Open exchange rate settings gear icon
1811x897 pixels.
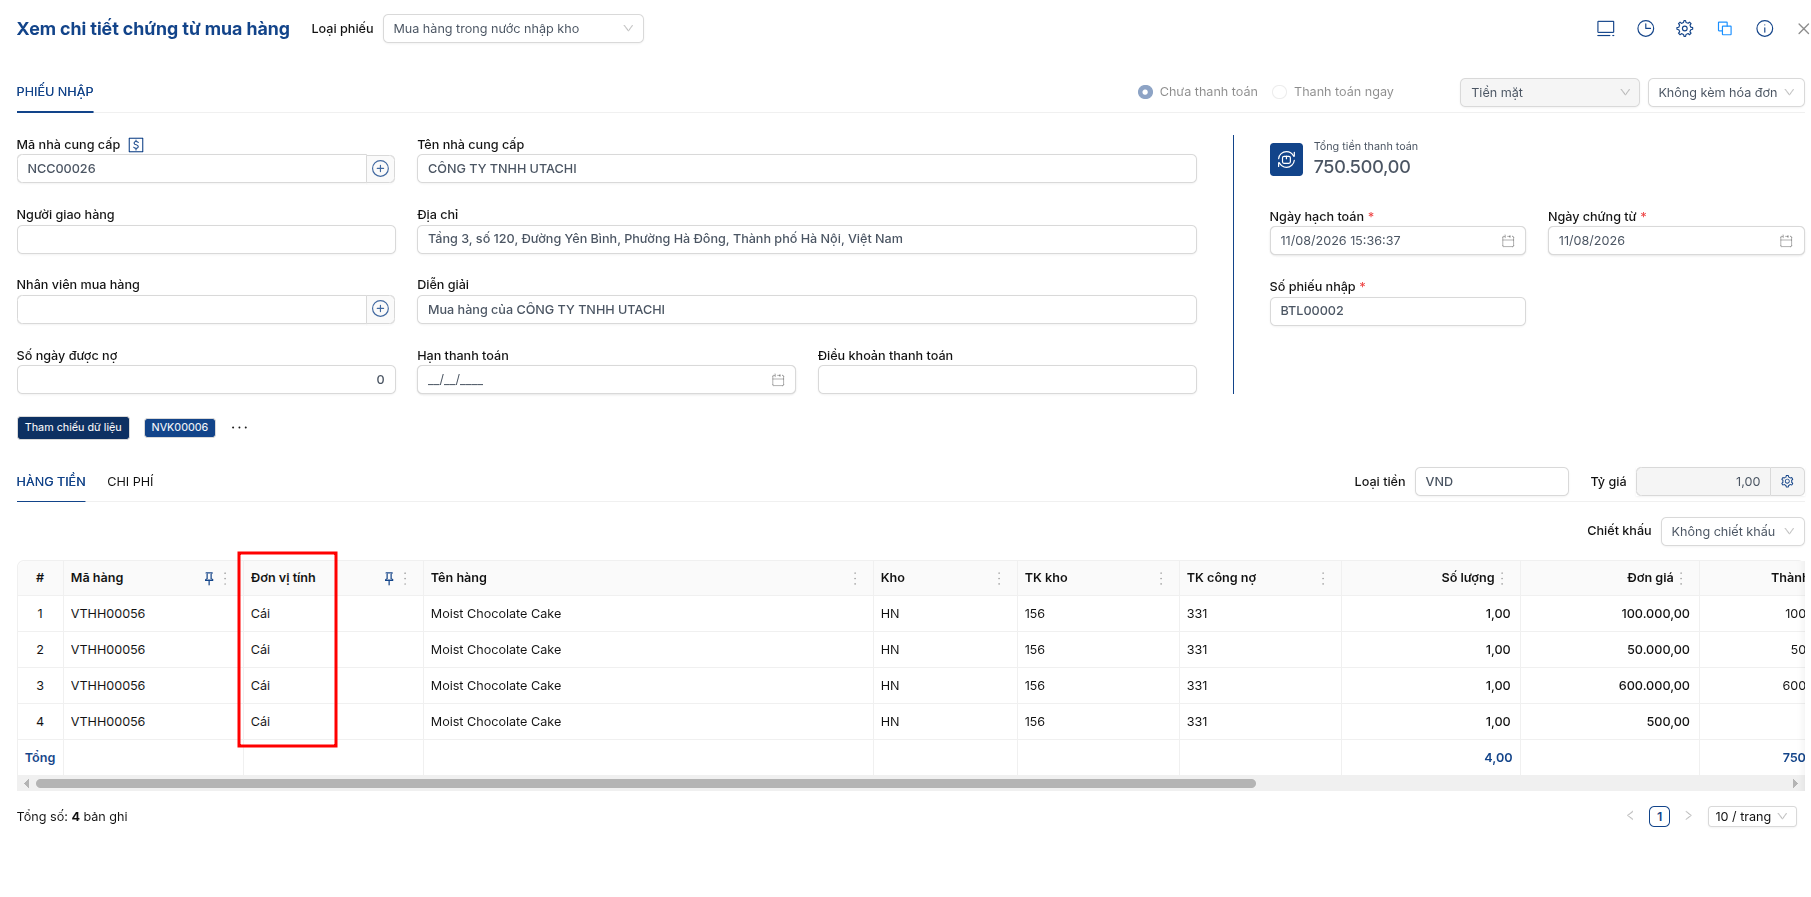pyautogui.click(x=1787, y=482)
